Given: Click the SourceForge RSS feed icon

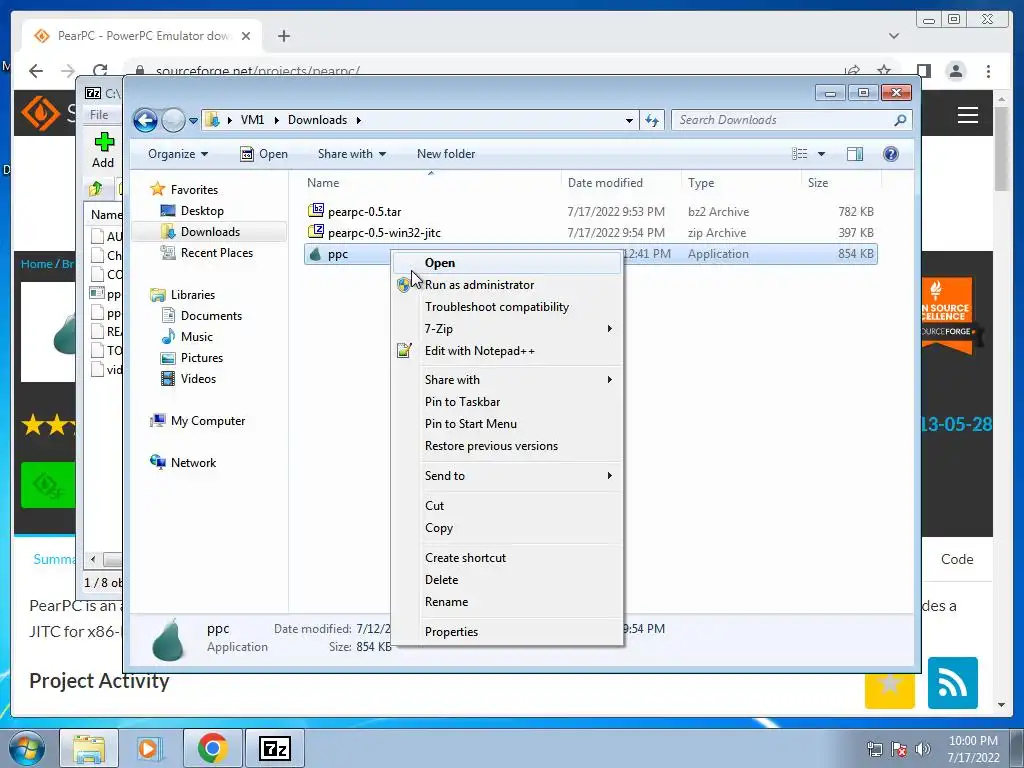Looking at the screenshot, I should (952, 683).
